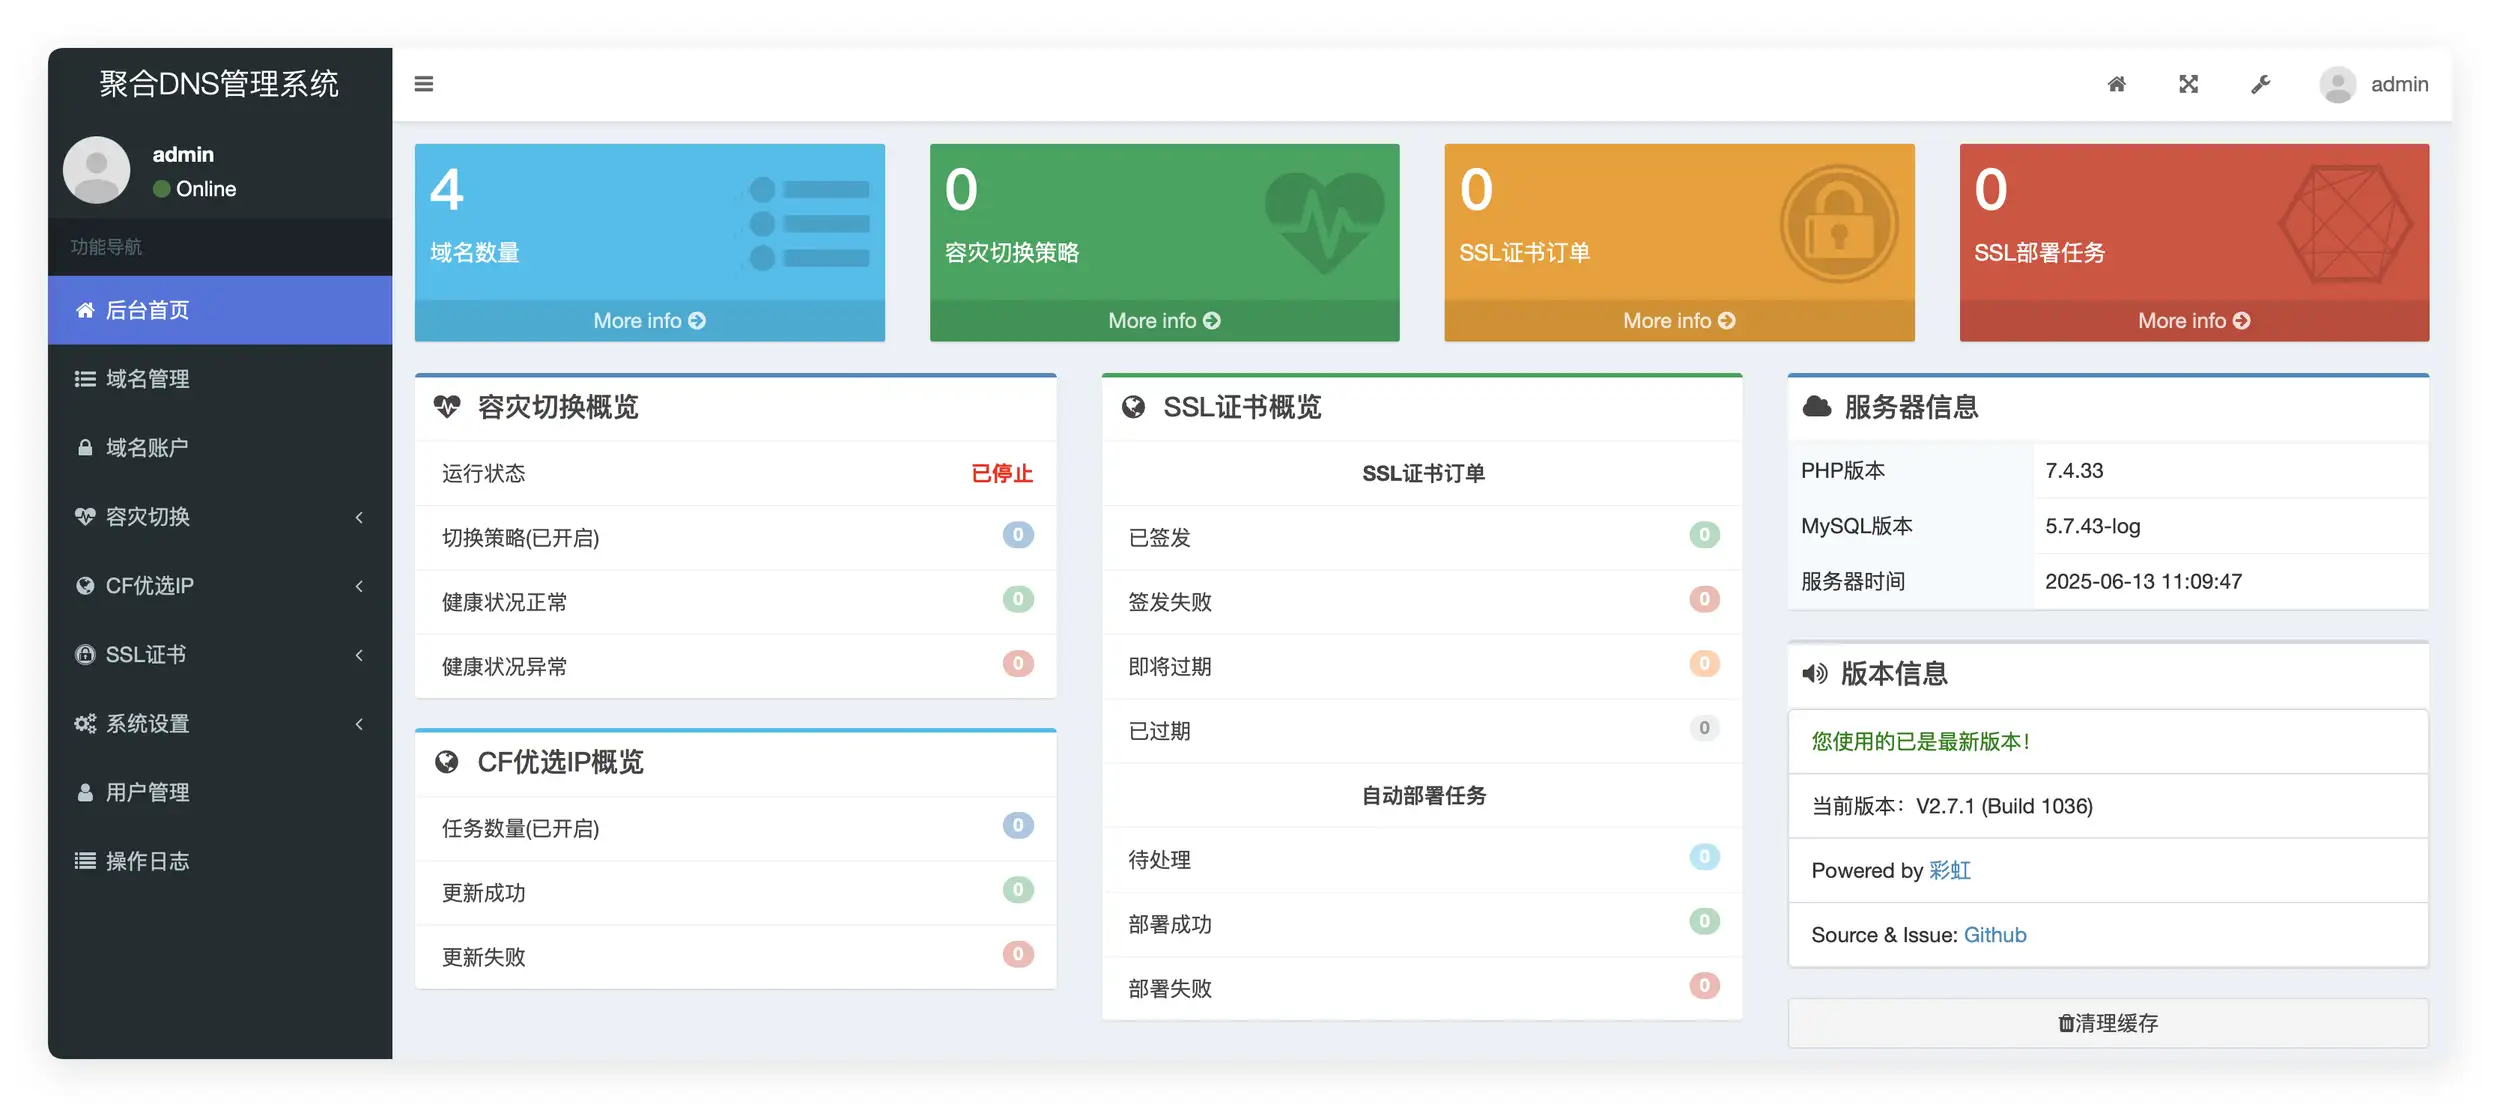Click the 健康状况正常 green count badge
The image size is (2500, 1107).
1018,599
